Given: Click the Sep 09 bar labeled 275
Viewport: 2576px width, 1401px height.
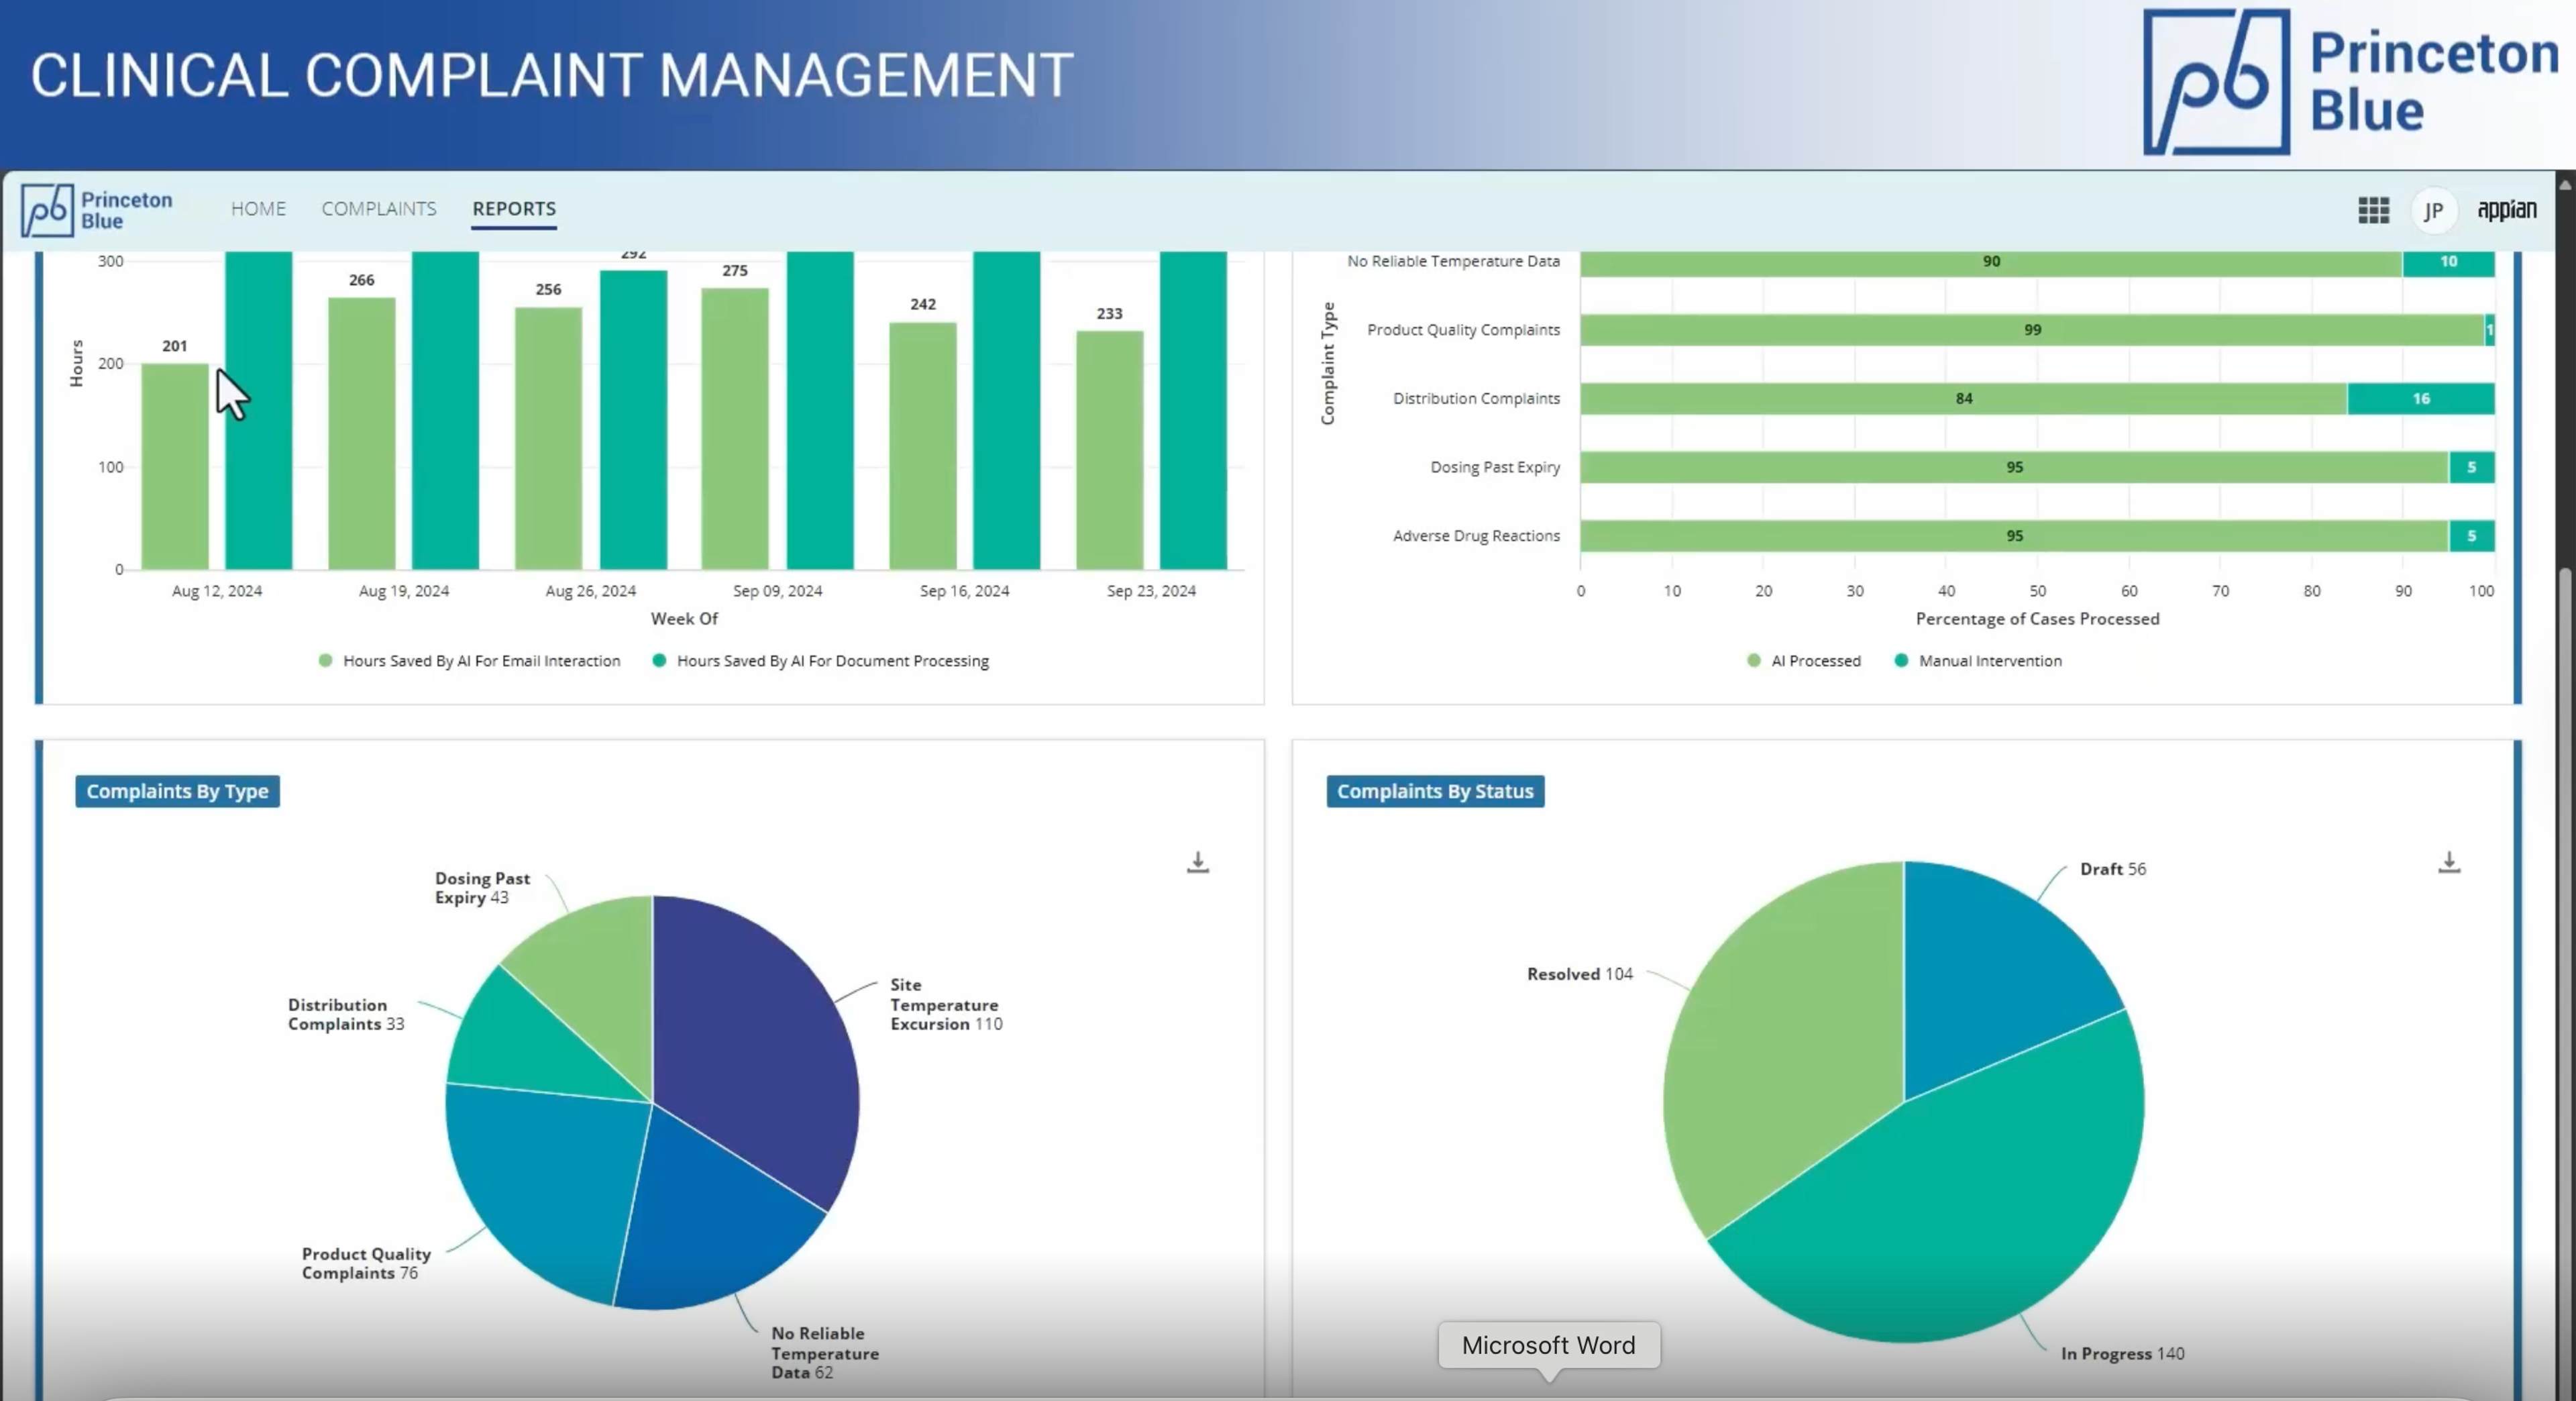Looking at the screenshot, I should tap(735, 429).
